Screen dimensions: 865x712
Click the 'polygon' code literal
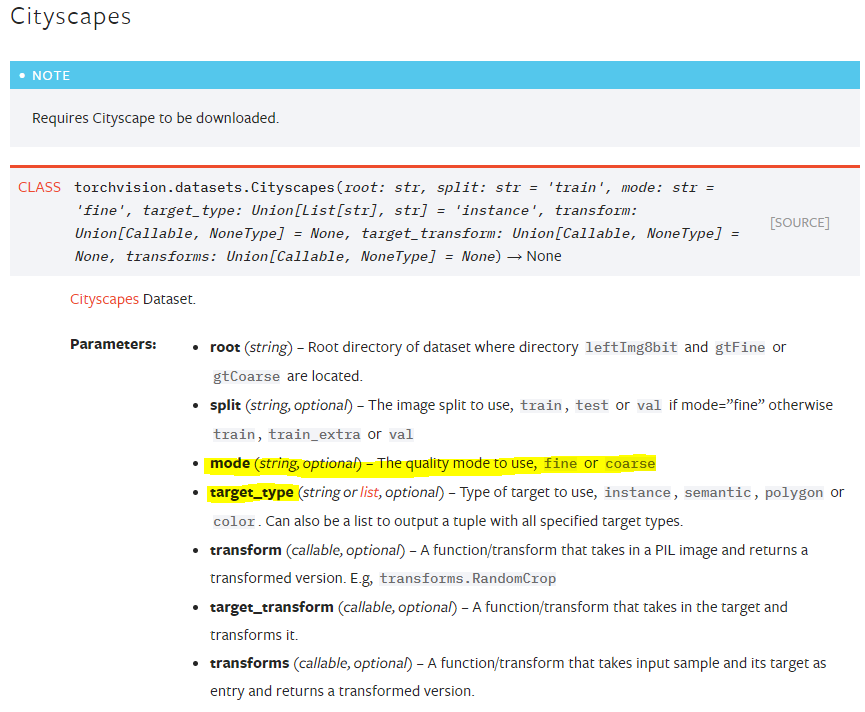coord(794,492)
